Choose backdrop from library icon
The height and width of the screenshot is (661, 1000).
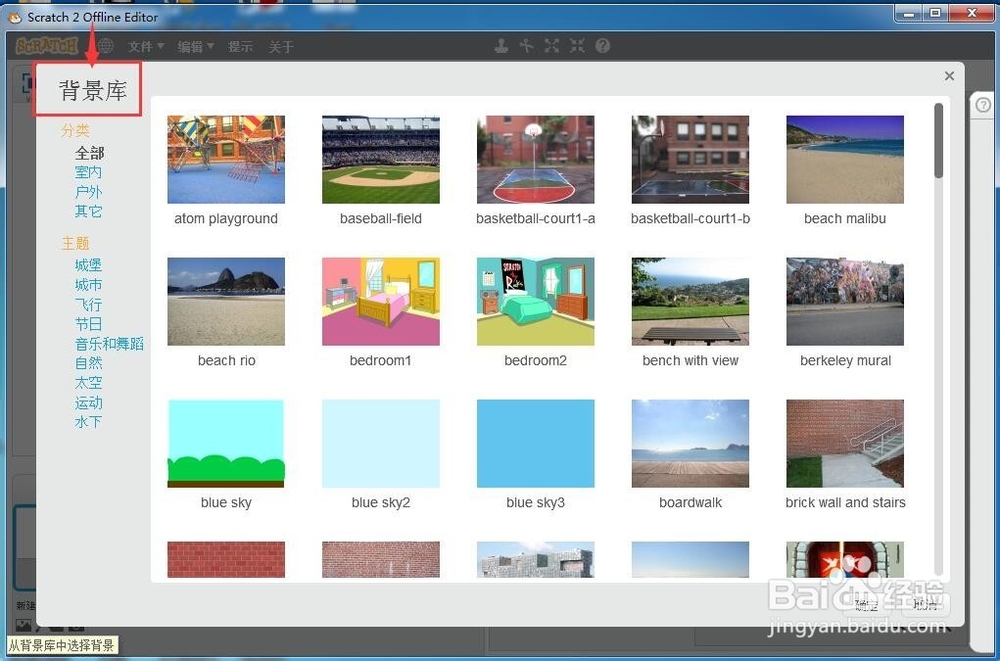click(x=23, y=625)
